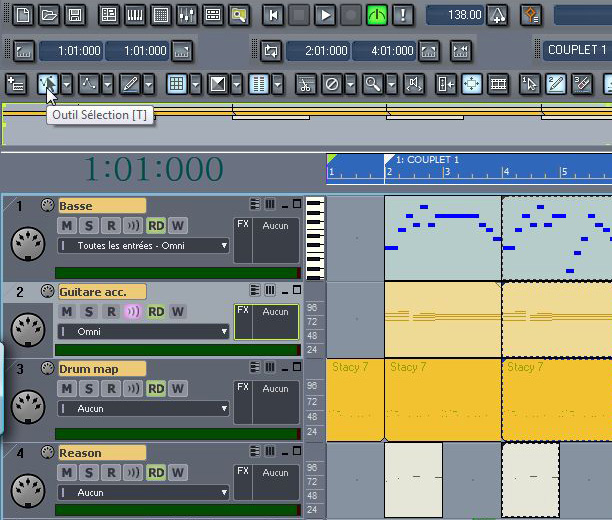
Task: Open the FX bin of Basse track
Action: [267, 240]
